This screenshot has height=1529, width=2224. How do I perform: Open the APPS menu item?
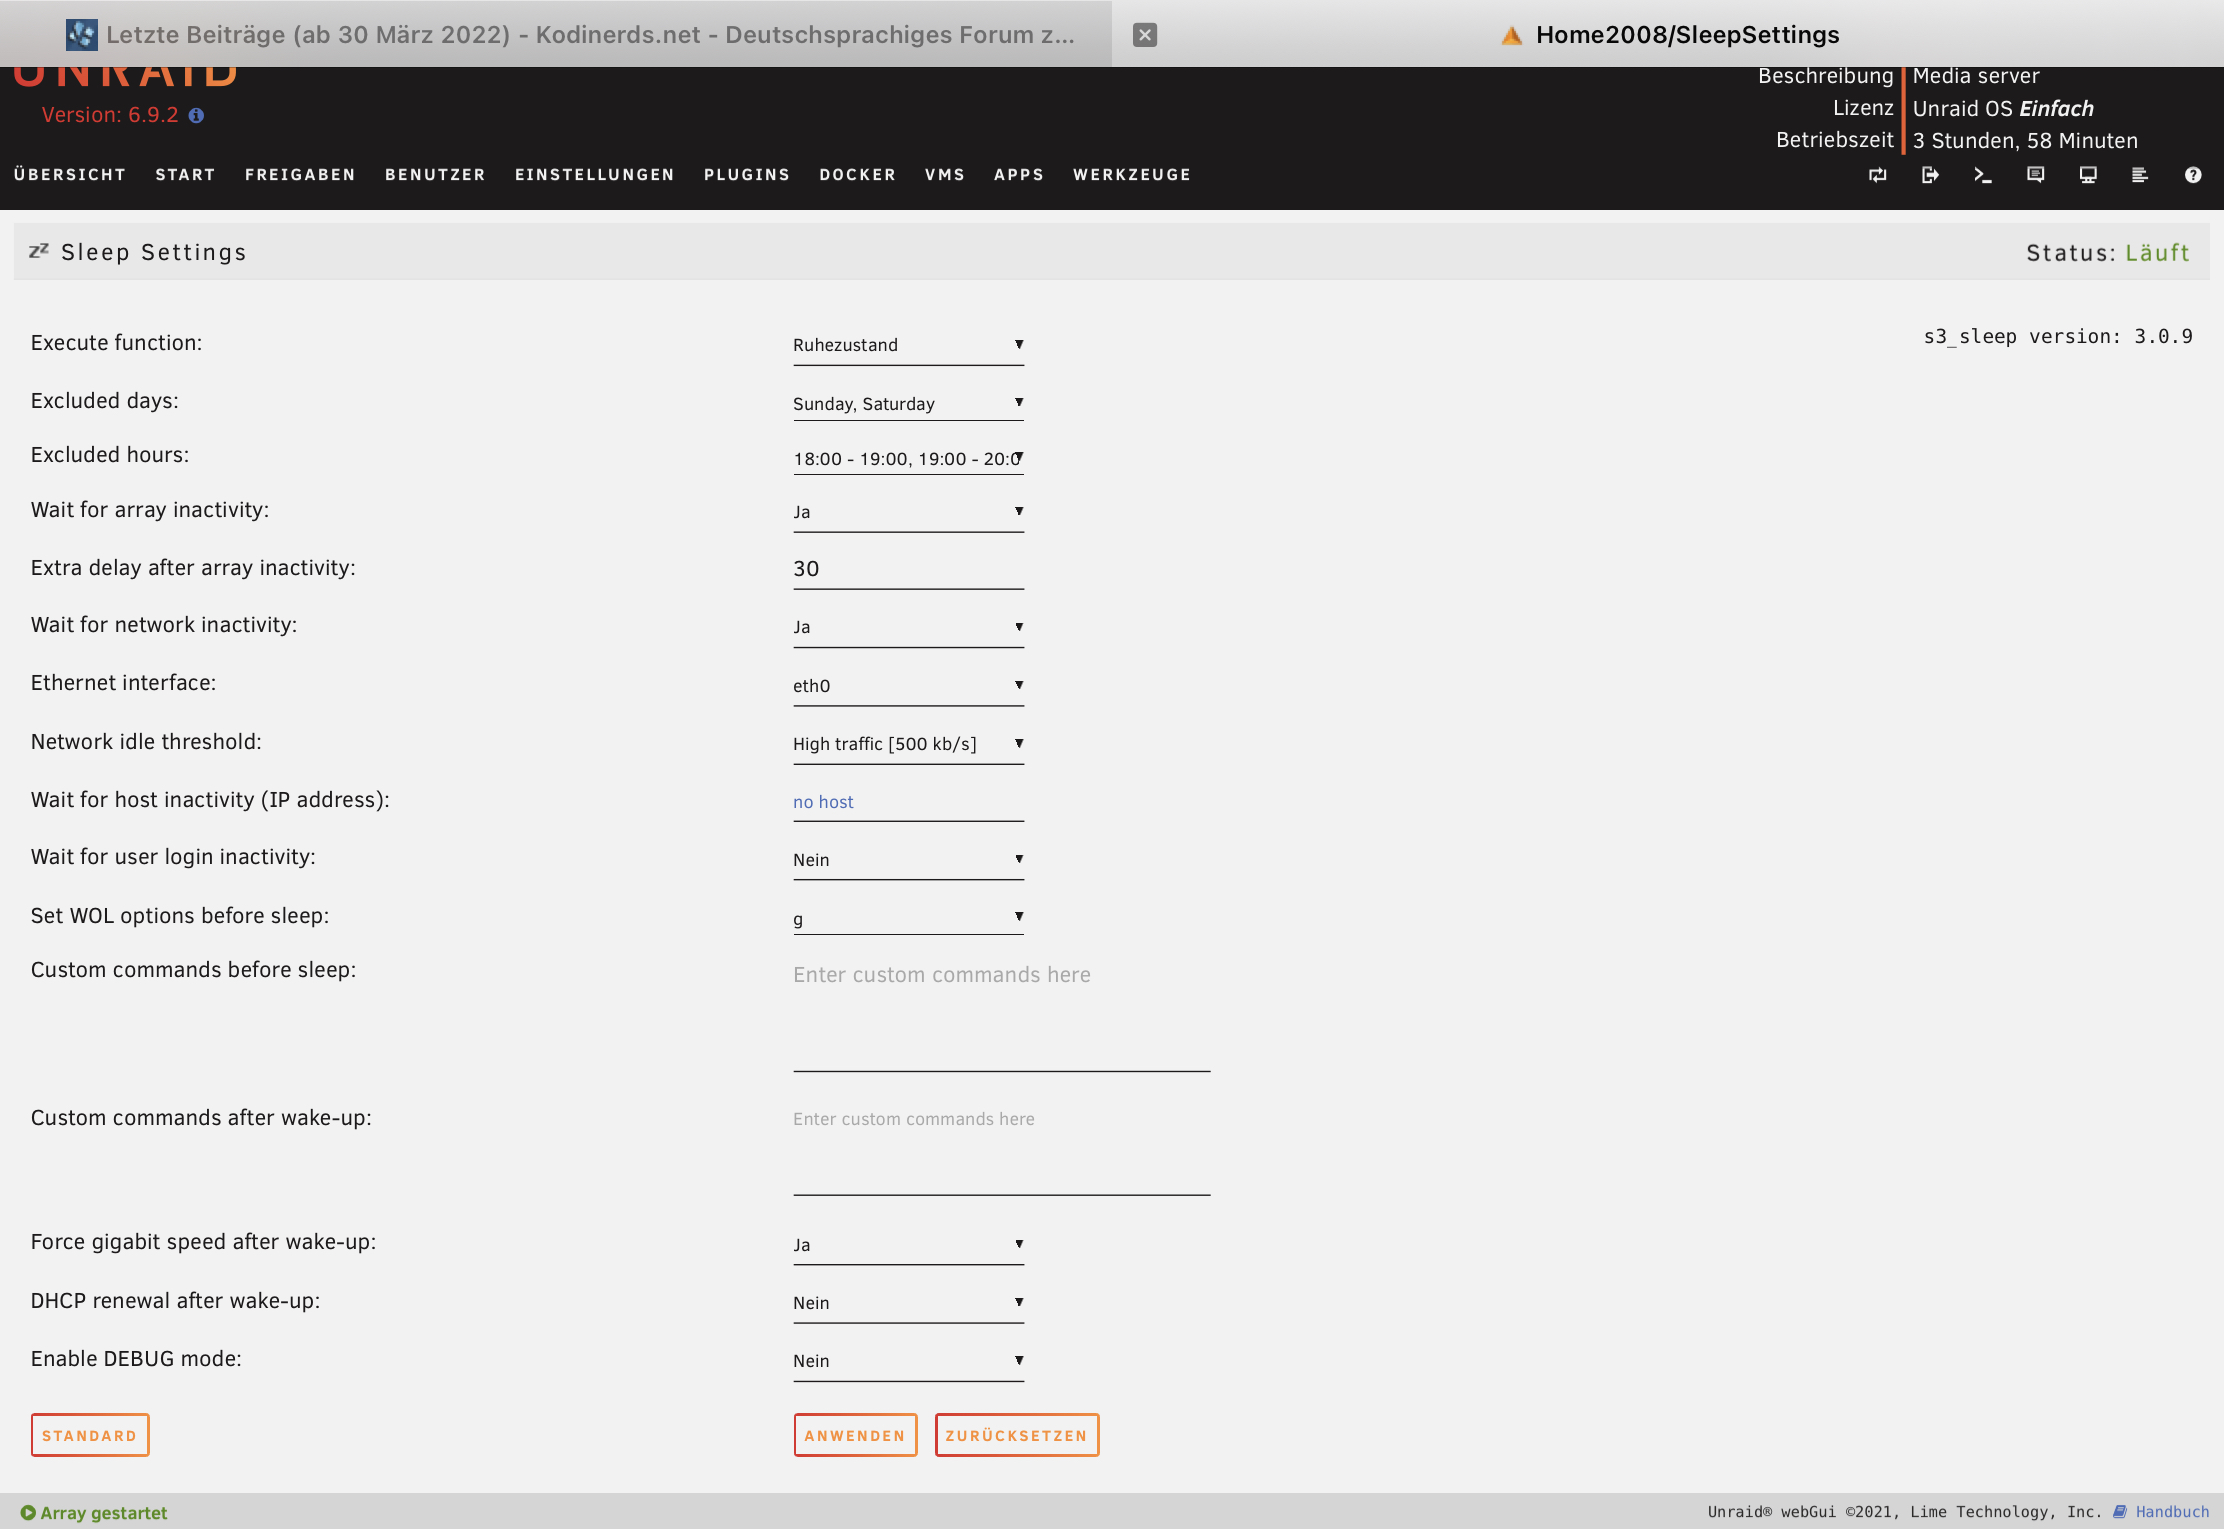pyautogui.click(x=1018, y=175)
